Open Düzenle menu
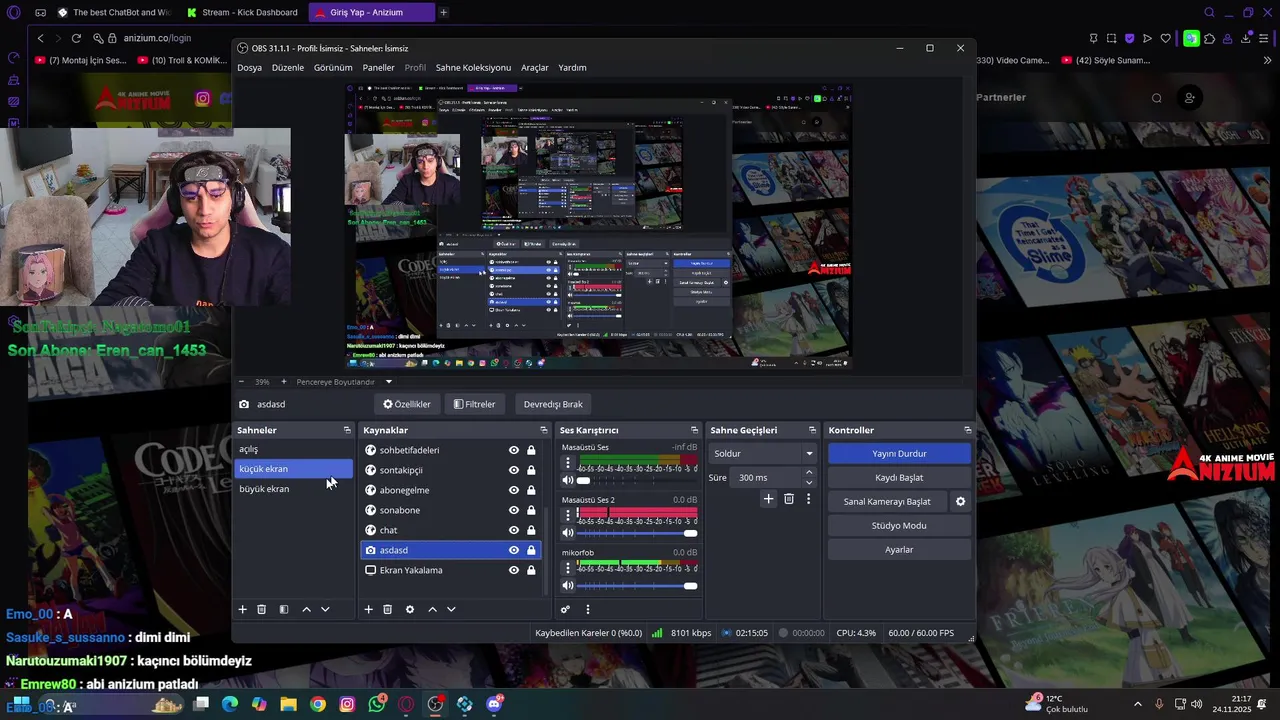 [288, 68]
